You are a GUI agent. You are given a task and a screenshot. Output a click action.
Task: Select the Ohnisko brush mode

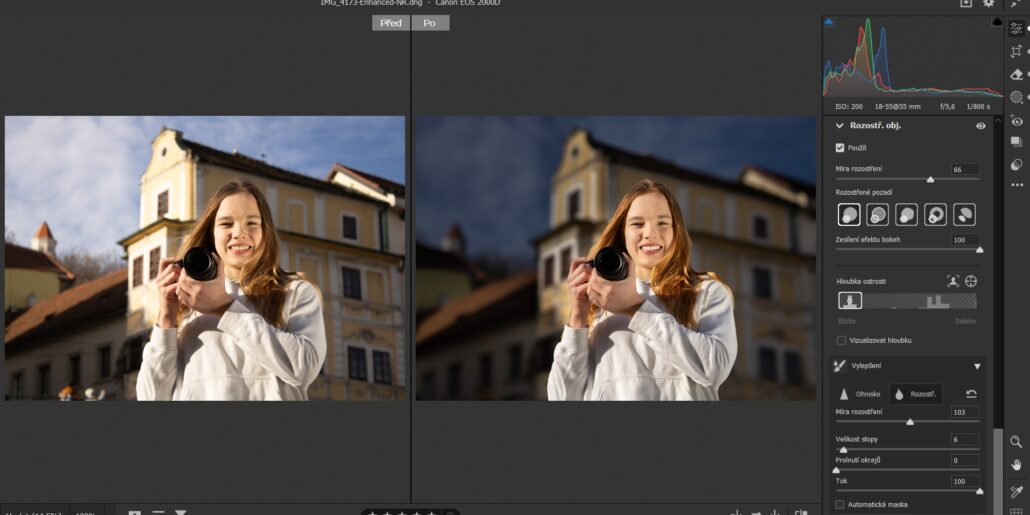click(x=860, y=394)
